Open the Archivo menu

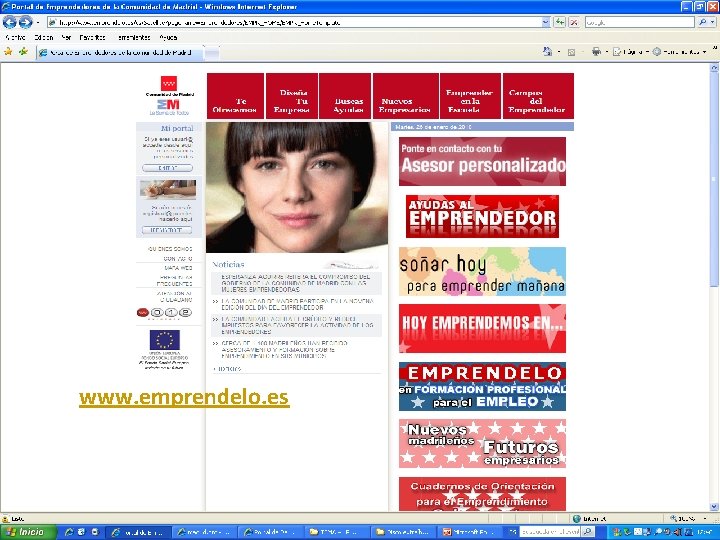15,38
